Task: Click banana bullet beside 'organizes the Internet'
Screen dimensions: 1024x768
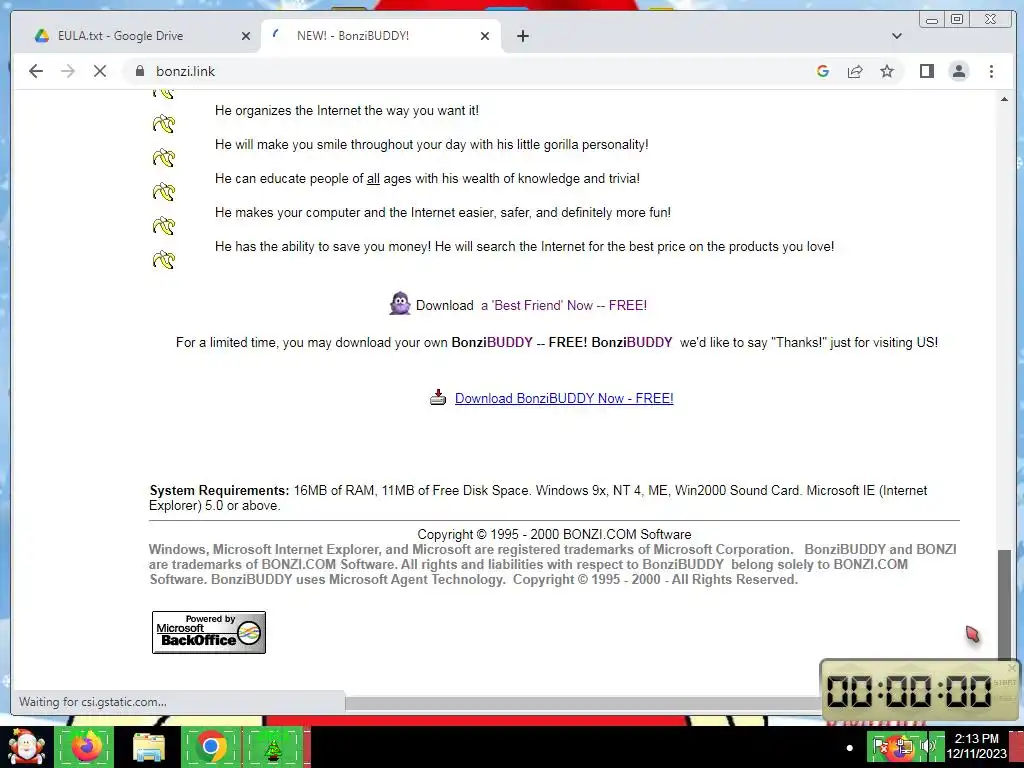Action: pos(164,123)
